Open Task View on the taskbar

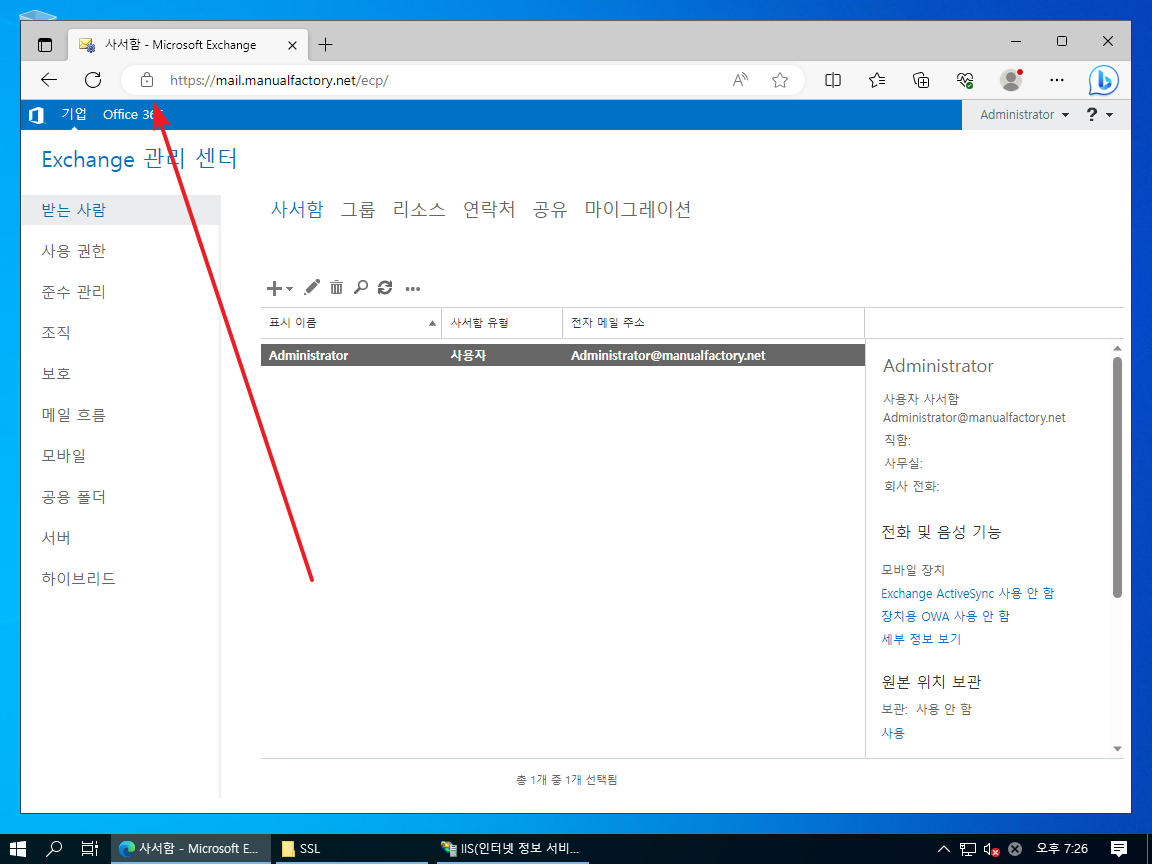90,849
